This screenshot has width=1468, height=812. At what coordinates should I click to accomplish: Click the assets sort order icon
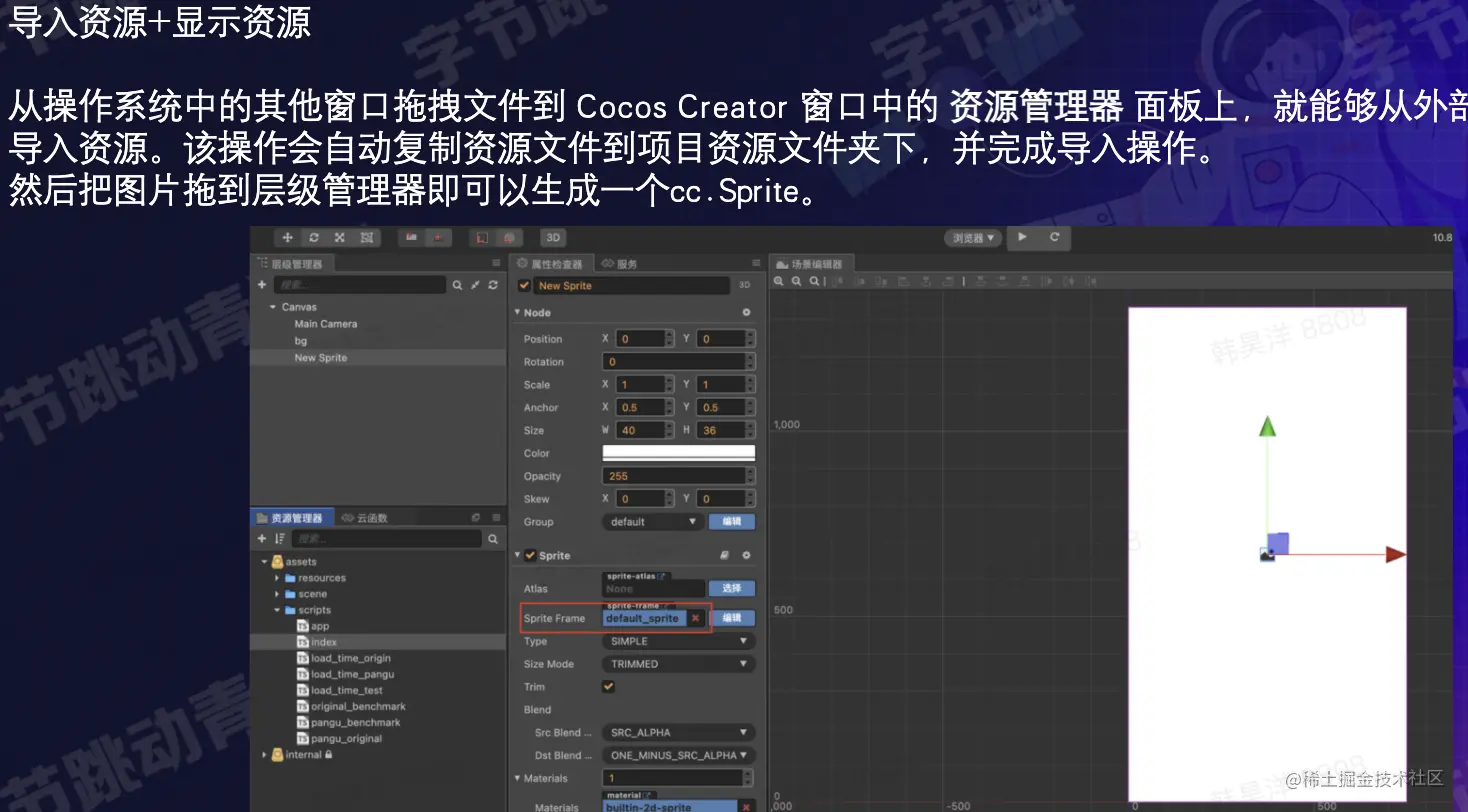[x=280, y=539]
